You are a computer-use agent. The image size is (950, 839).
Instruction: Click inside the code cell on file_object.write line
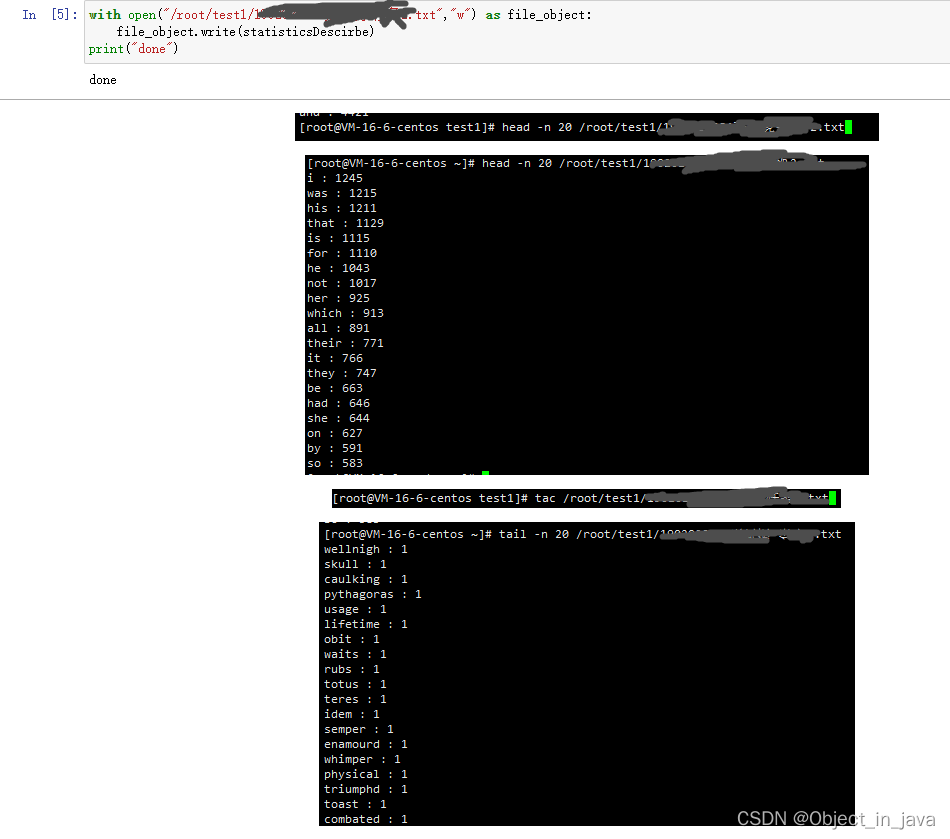pos(245,32)
